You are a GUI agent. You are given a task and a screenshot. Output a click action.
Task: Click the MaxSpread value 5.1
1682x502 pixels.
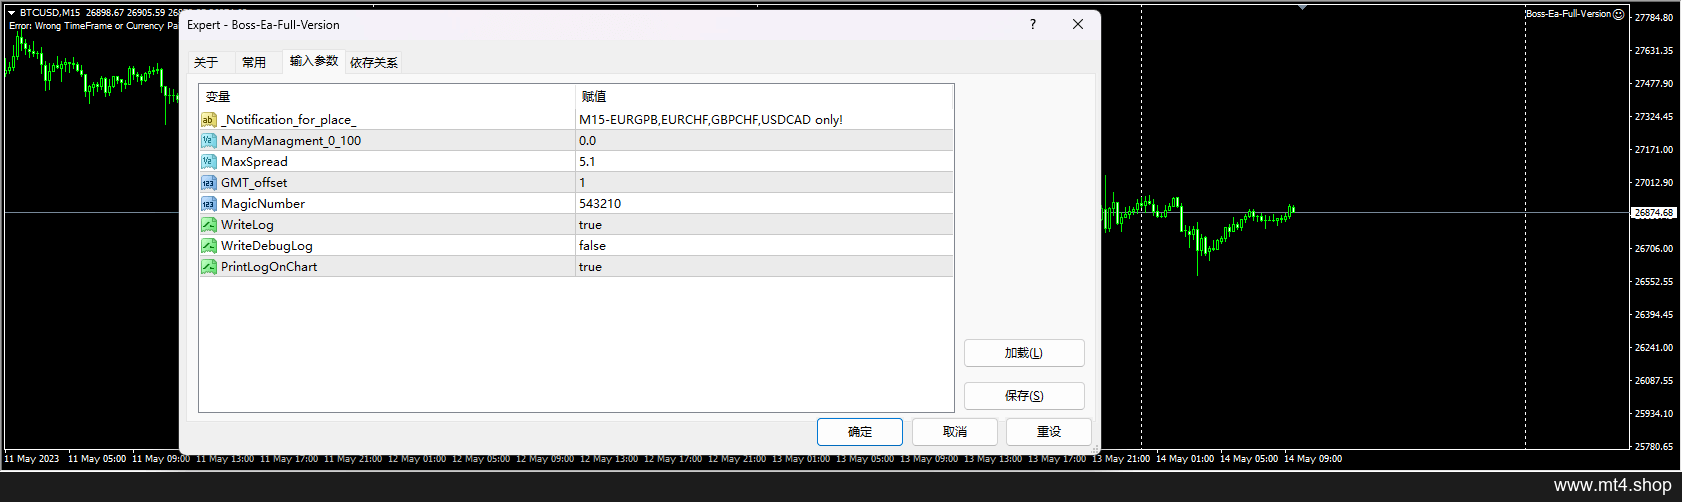587,162
